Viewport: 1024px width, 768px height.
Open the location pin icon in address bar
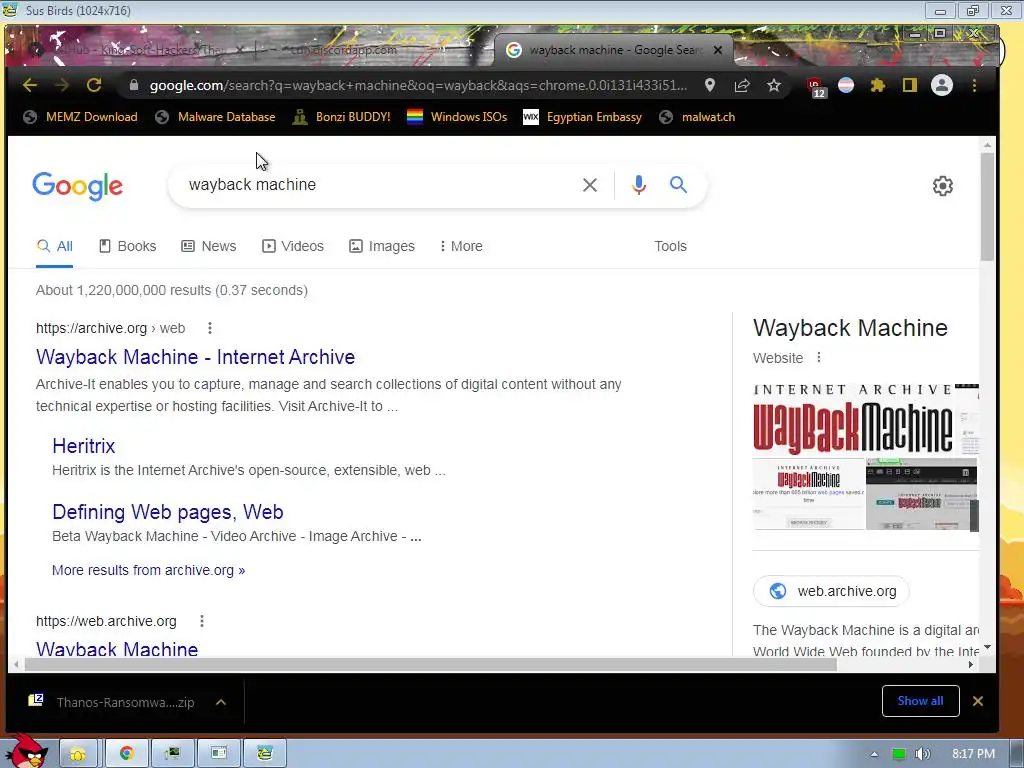(x=710, y=86)
